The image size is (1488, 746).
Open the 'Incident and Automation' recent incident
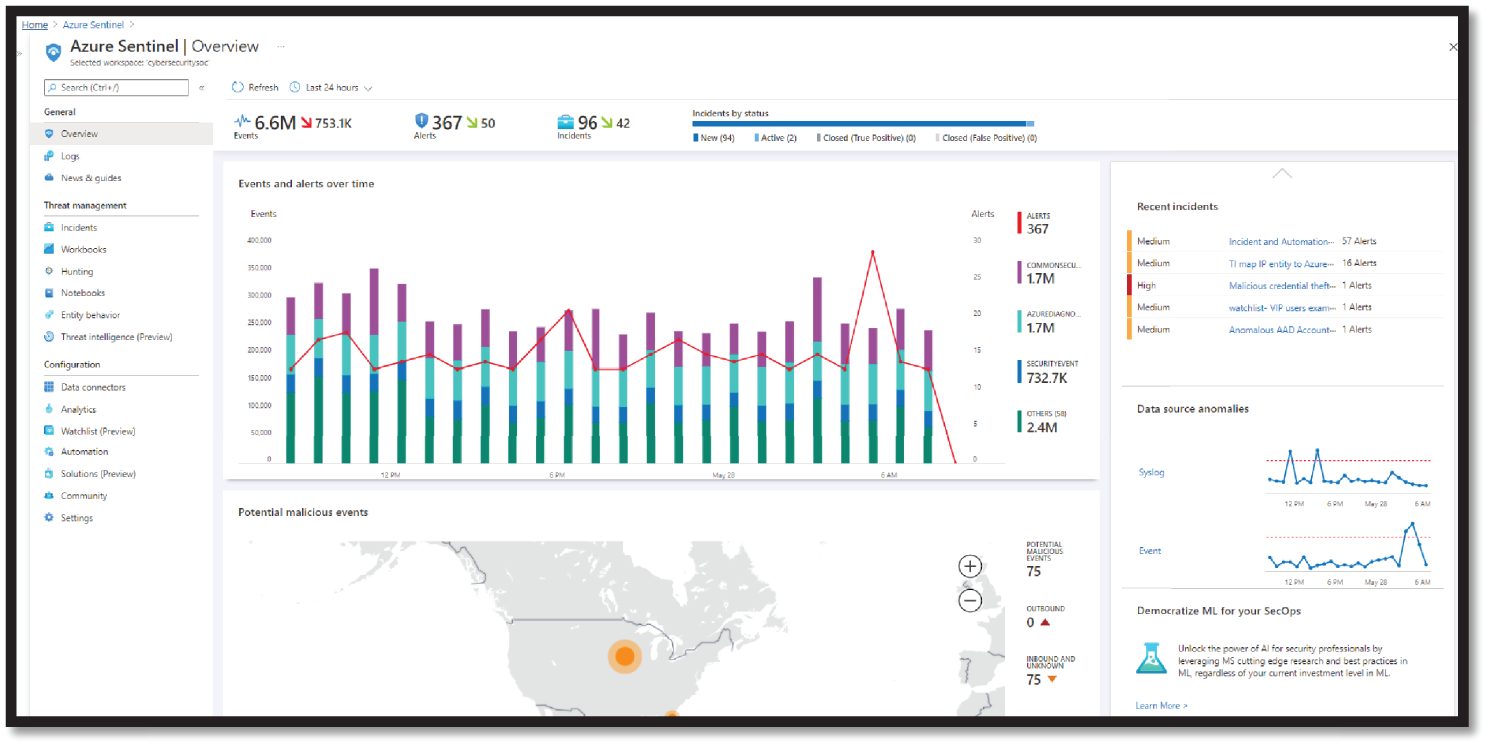[1281, 241]
